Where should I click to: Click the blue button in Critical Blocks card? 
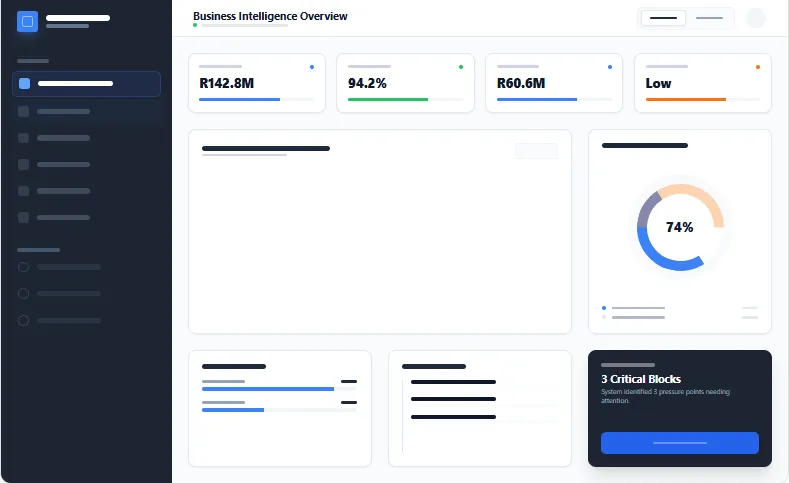(x=680, y=443)
